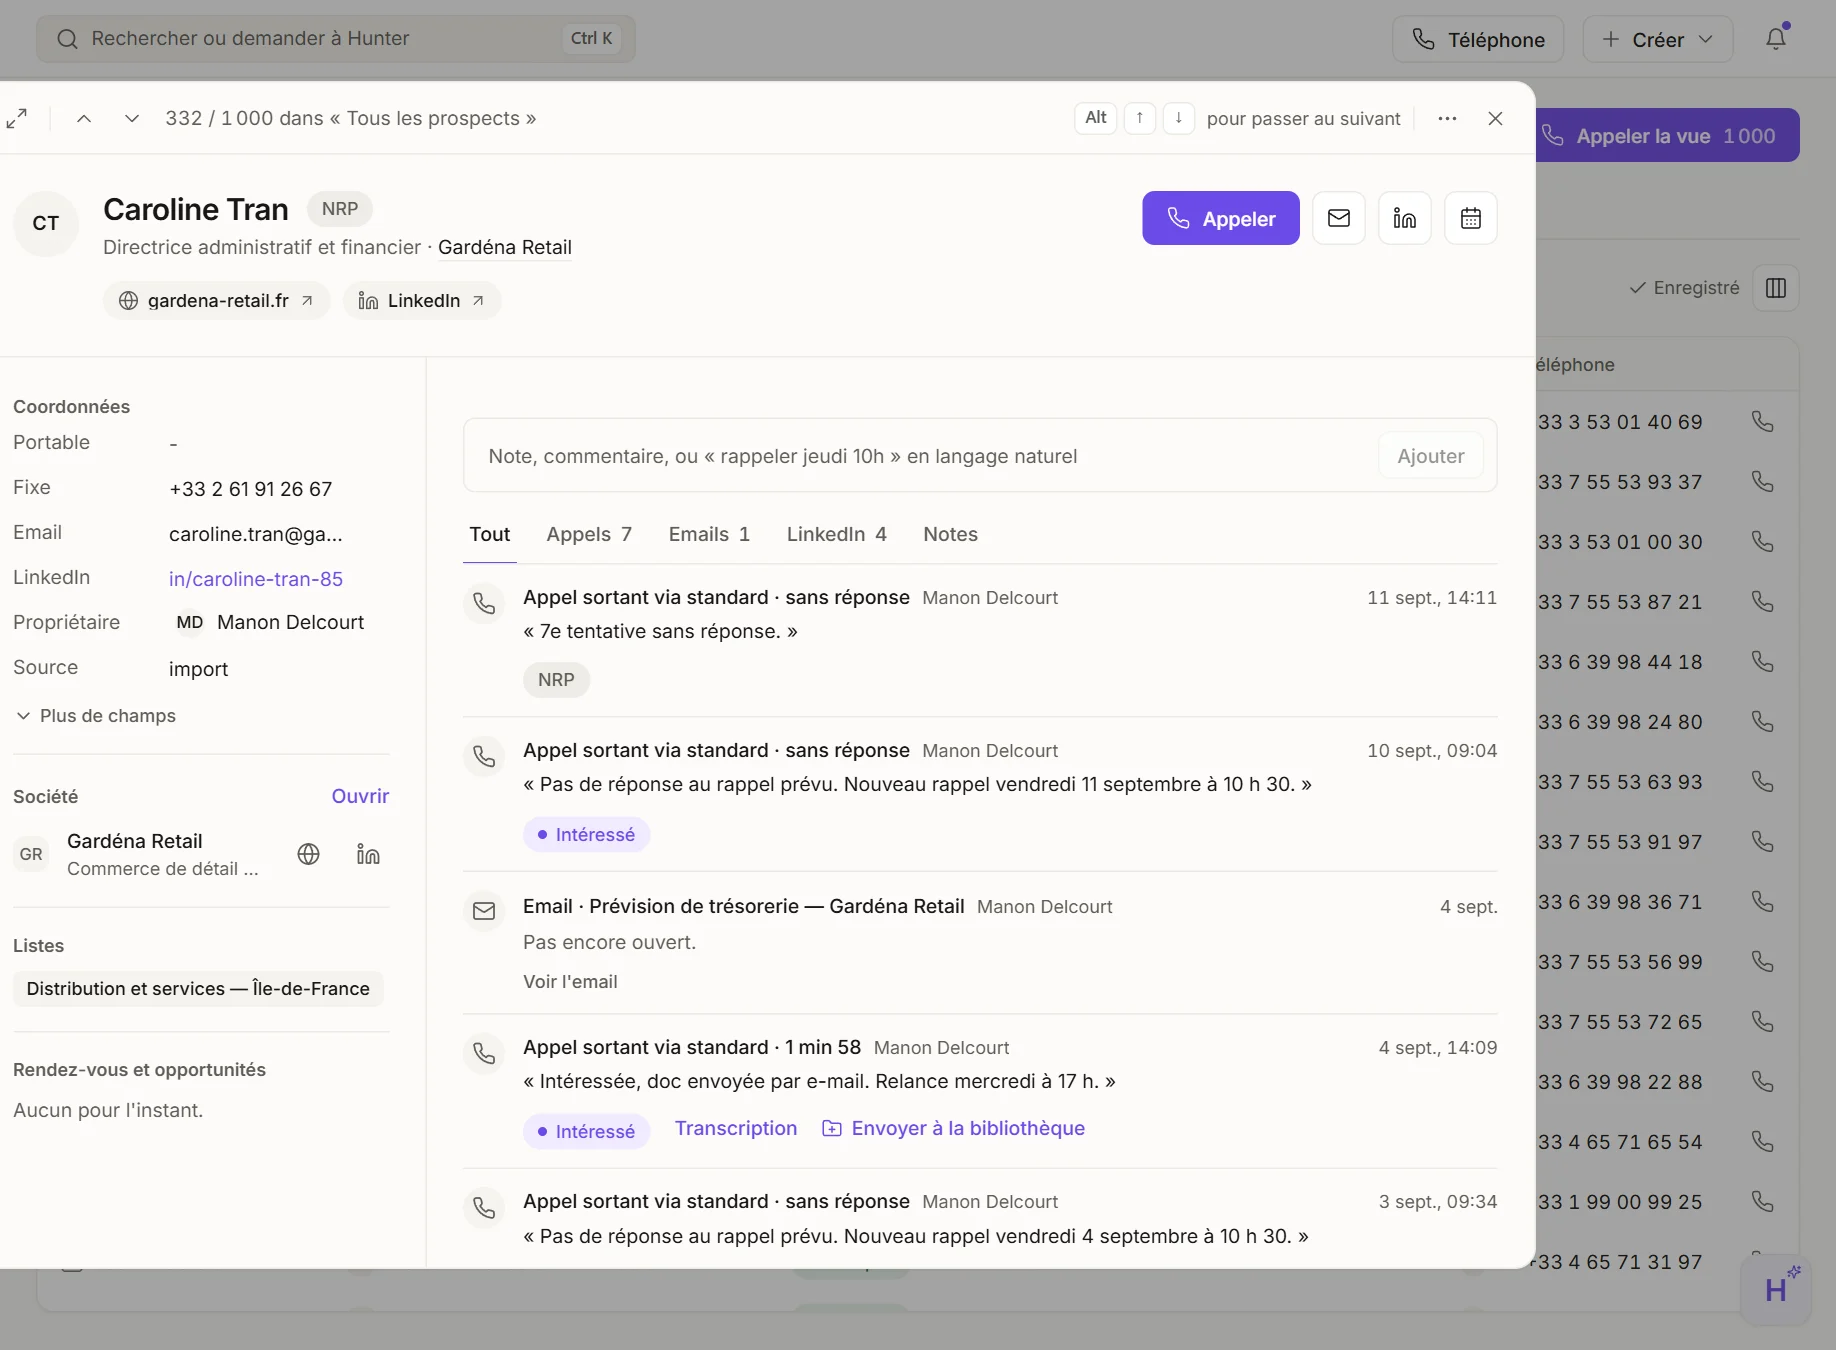This screenshot has height=1350, width=1836.
Task: Open Voir l'email link
Action: pos(570,982)
